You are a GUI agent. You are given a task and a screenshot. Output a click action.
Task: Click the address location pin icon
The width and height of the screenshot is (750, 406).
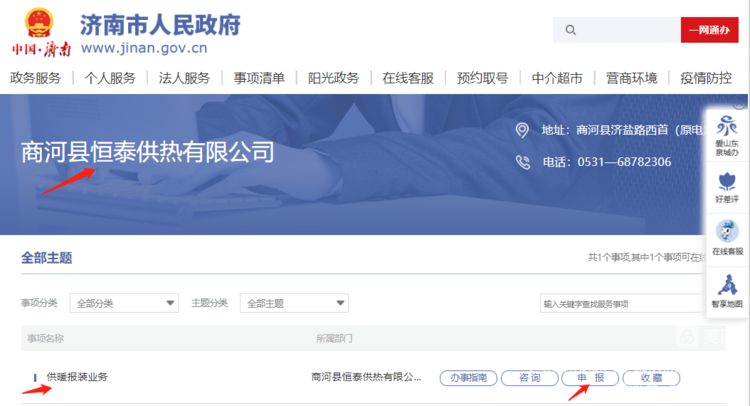[x=522, y=130]
